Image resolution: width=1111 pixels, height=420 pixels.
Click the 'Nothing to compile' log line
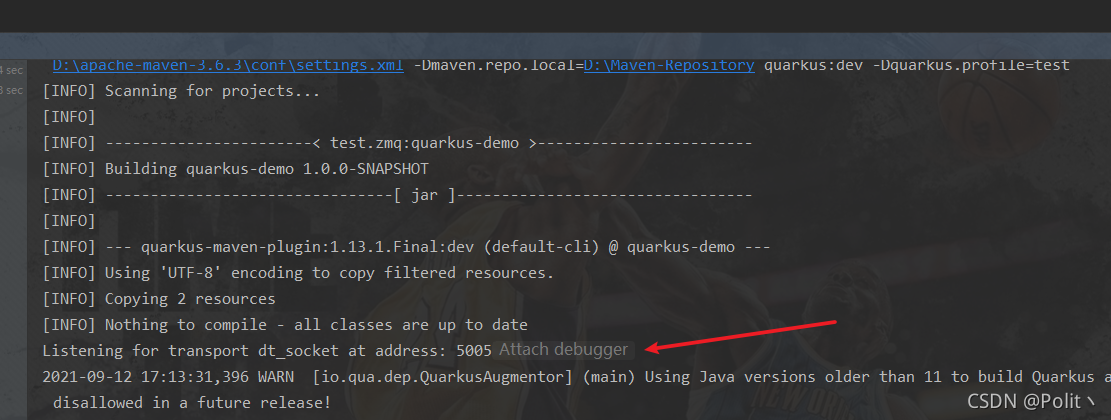pos(285,325)
